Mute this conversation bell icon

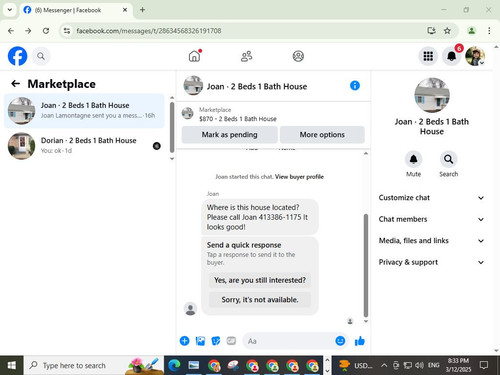point(413,159)
